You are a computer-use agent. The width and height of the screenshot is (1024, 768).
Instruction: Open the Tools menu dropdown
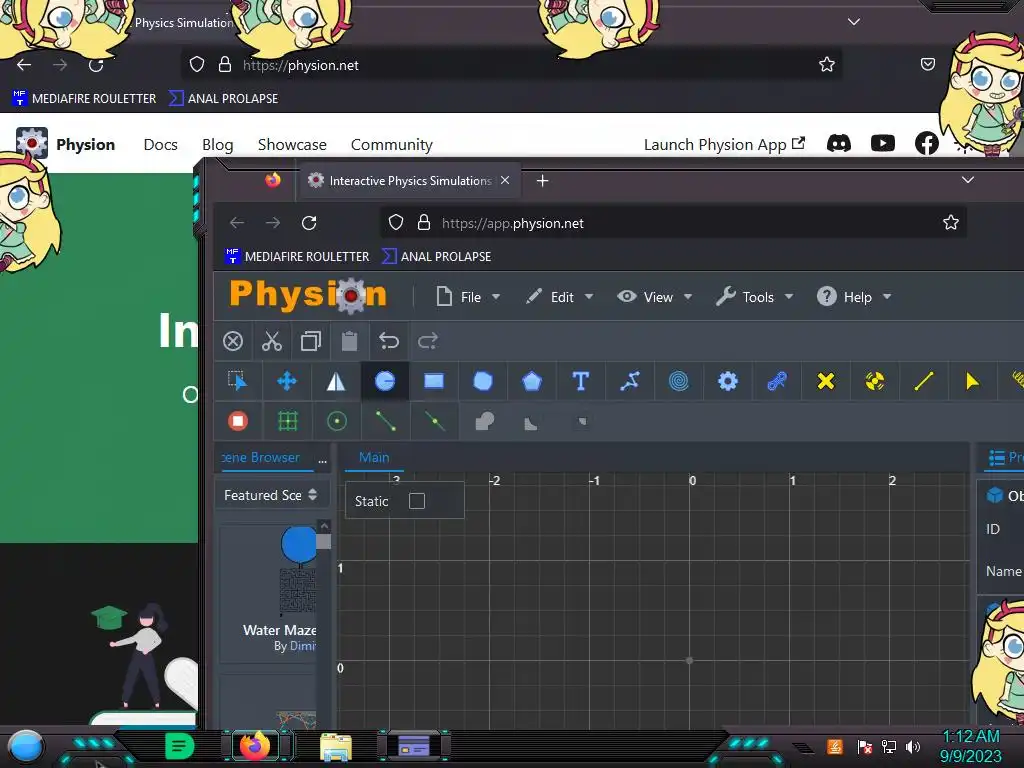pos(755,297)
